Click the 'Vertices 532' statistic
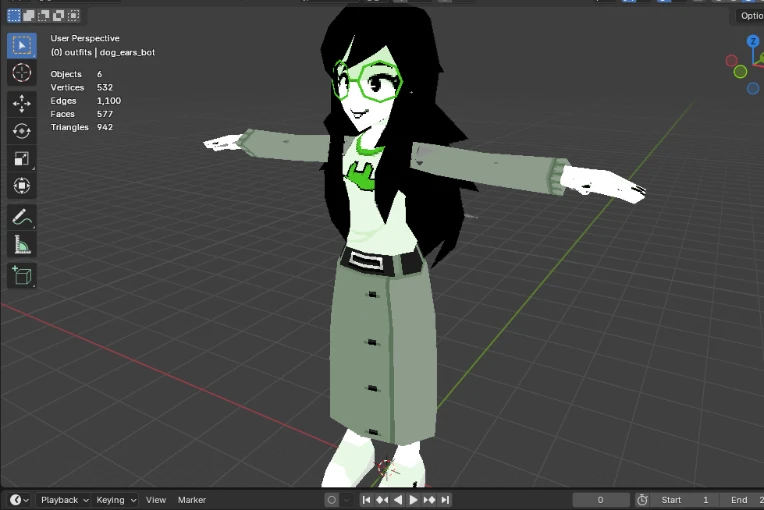This screenshot has height=510, width=764. click(81, 87)
